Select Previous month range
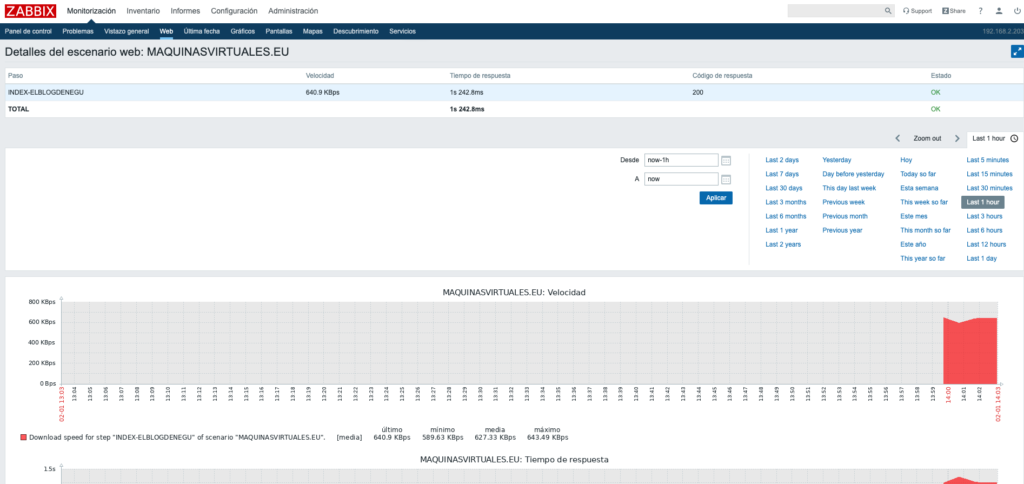Screen dimensions: 1024x484 click(845, 216)
